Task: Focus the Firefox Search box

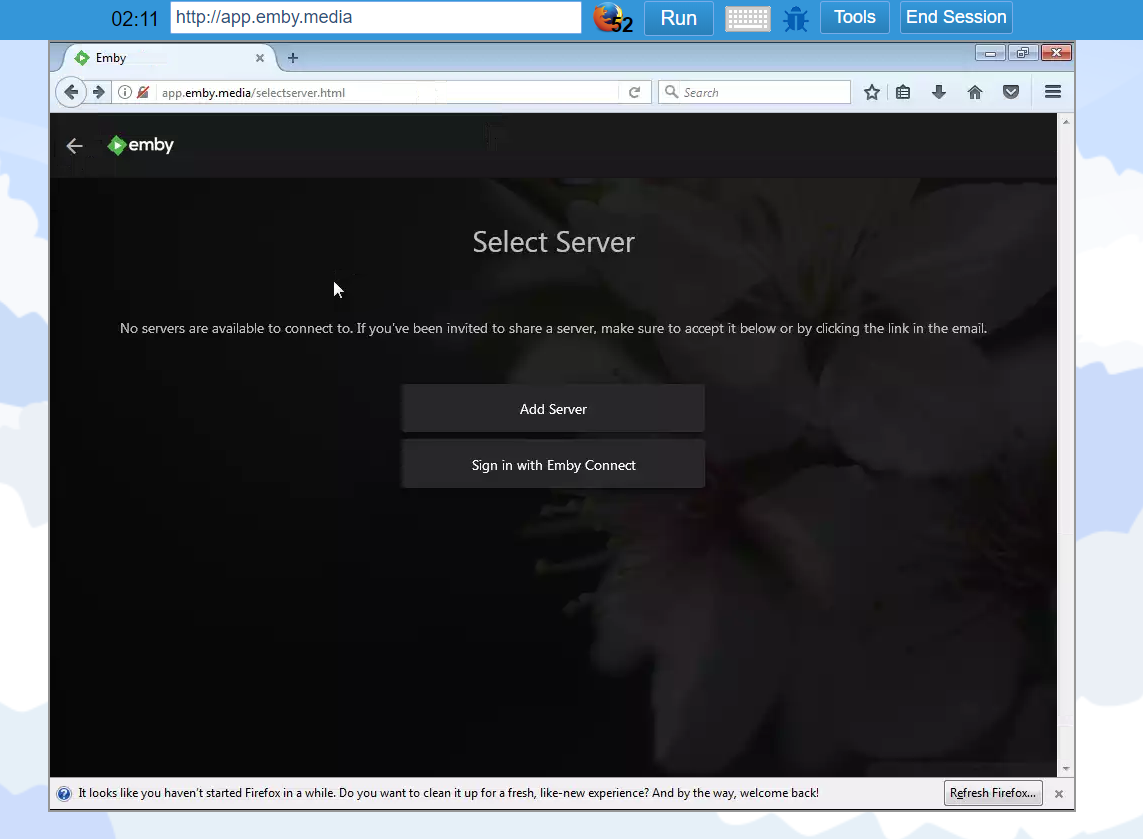Action: (x=754, y=92)
